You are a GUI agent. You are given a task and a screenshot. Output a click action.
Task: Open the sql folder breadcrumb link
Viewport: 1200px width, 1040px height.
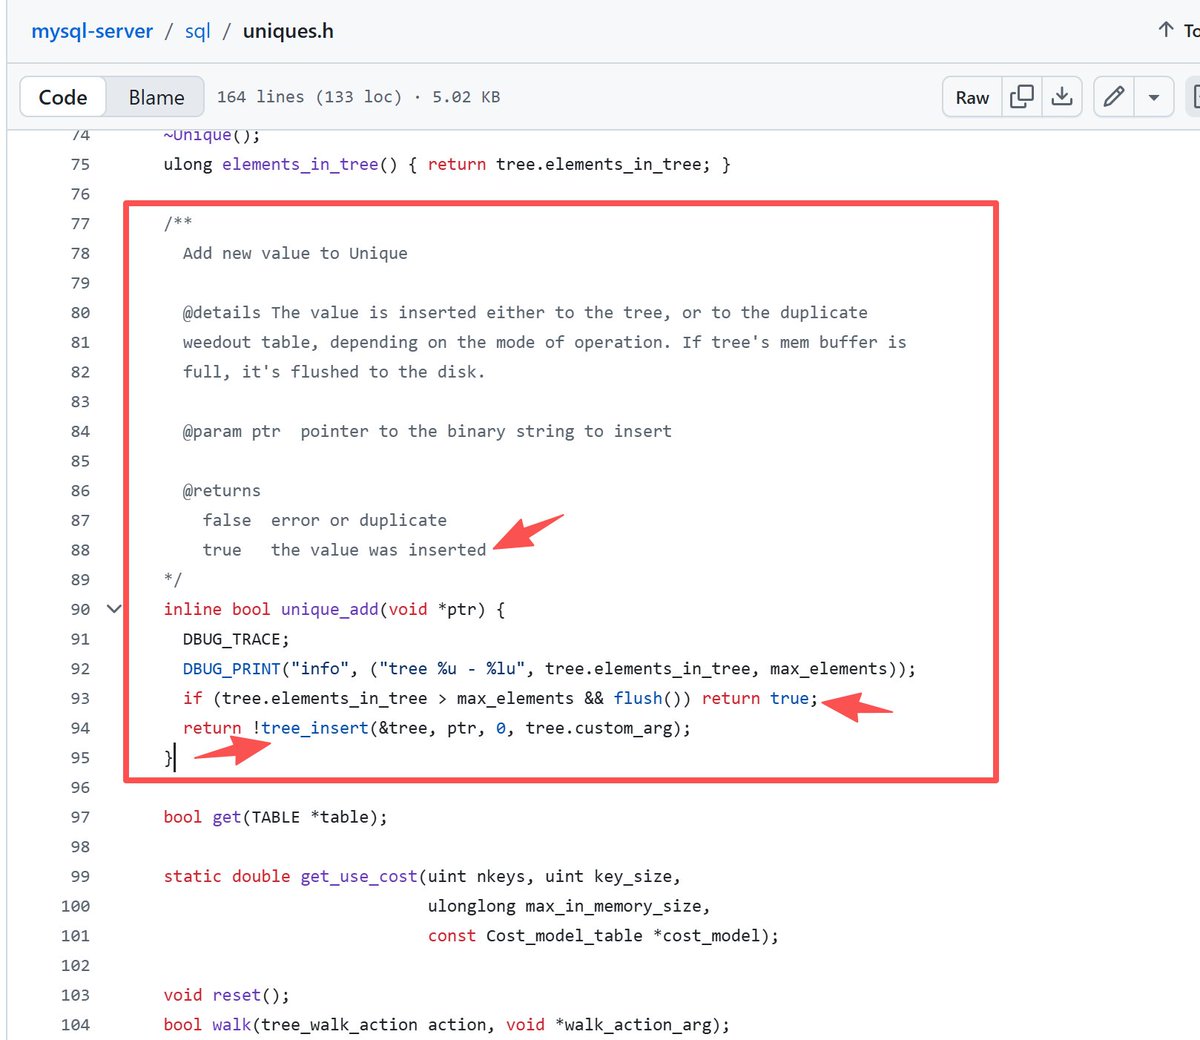click(198, 31)
